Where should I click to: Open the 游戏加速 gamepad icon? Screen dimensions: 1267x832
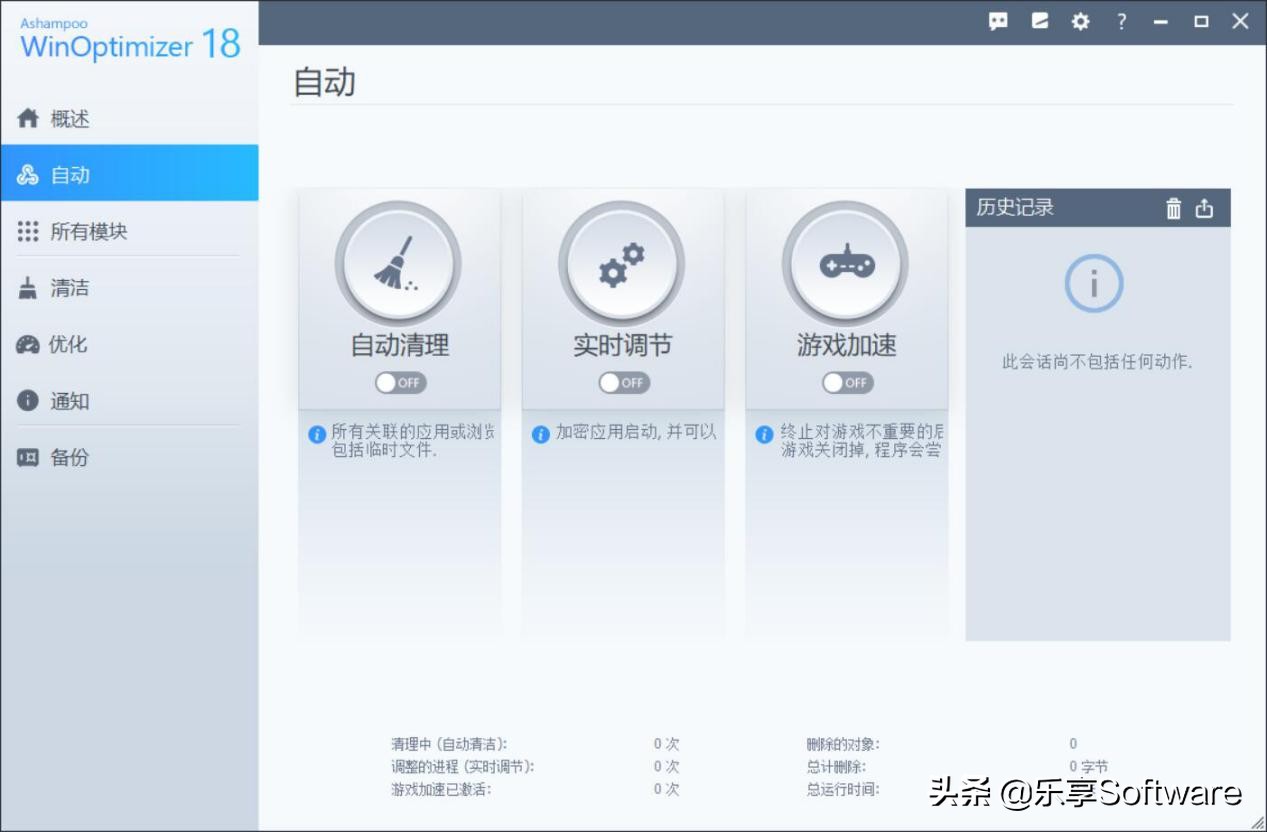(x=846, y=263)
